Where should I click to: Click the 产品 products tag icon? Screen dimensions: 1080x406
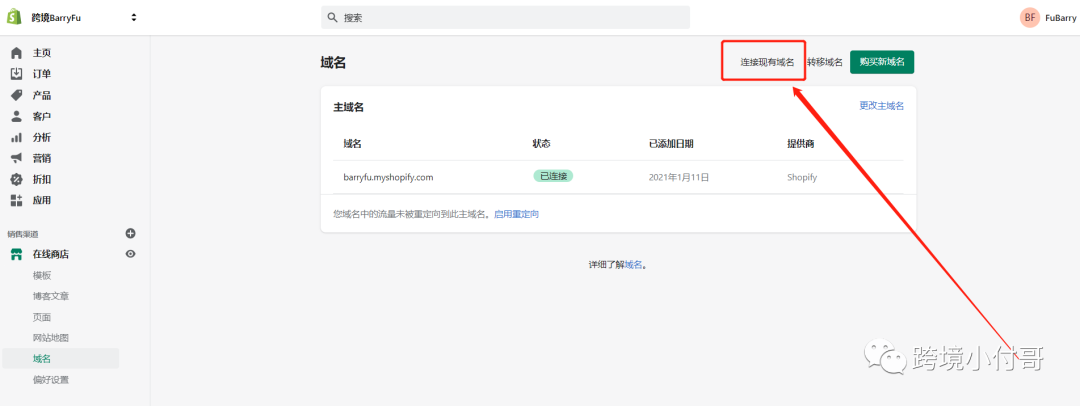click(17, 95)
